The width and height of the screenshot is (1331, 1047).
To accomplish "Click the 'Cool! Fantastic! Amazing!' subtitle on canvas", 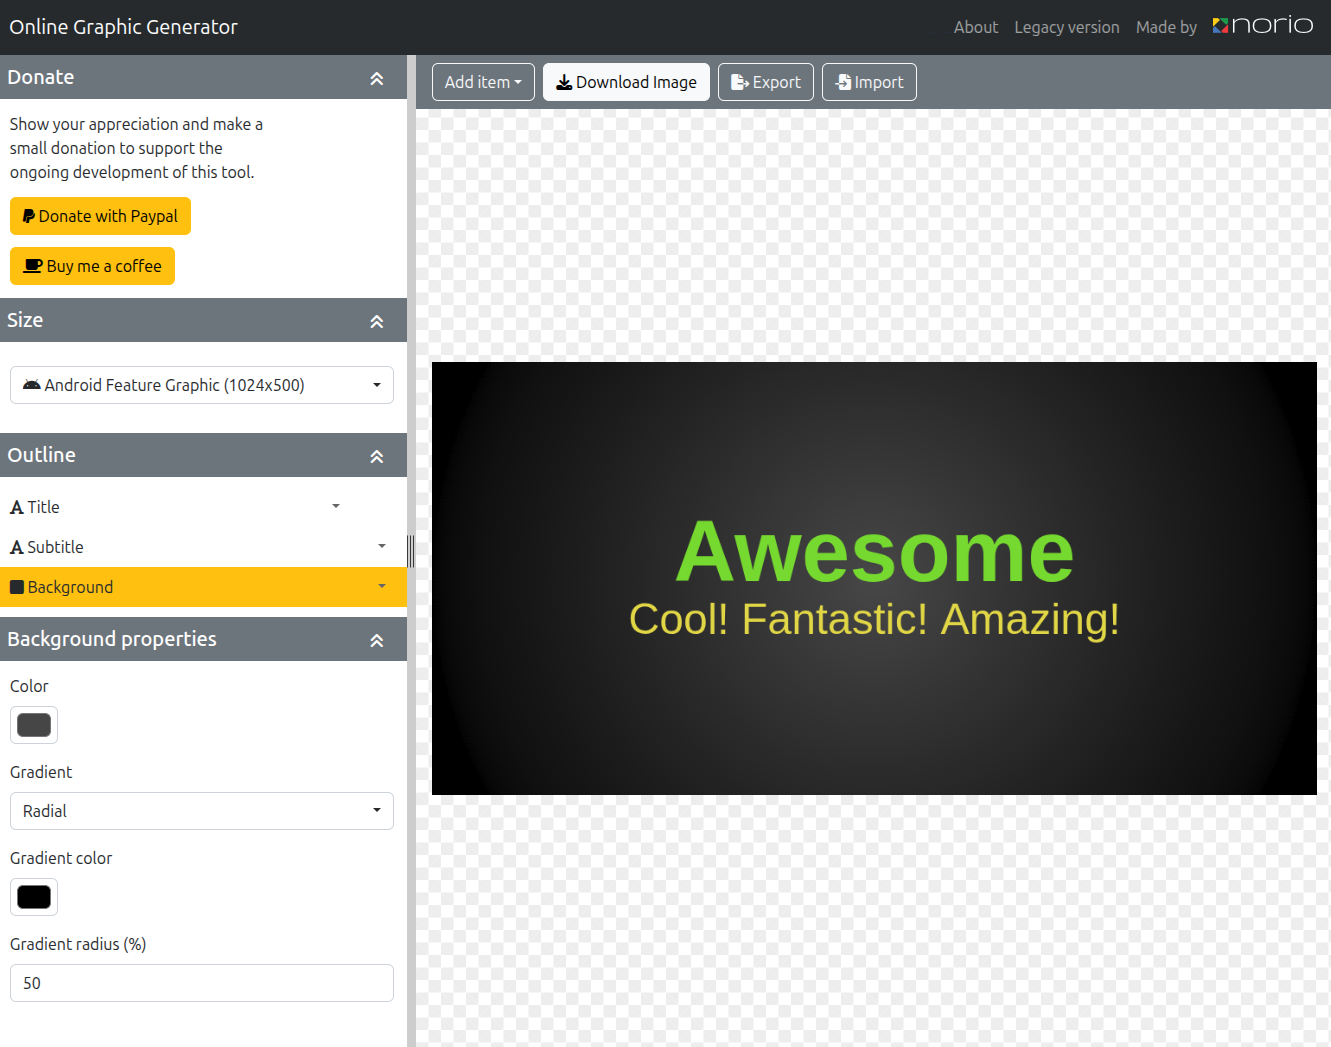I will pos(874,619).
